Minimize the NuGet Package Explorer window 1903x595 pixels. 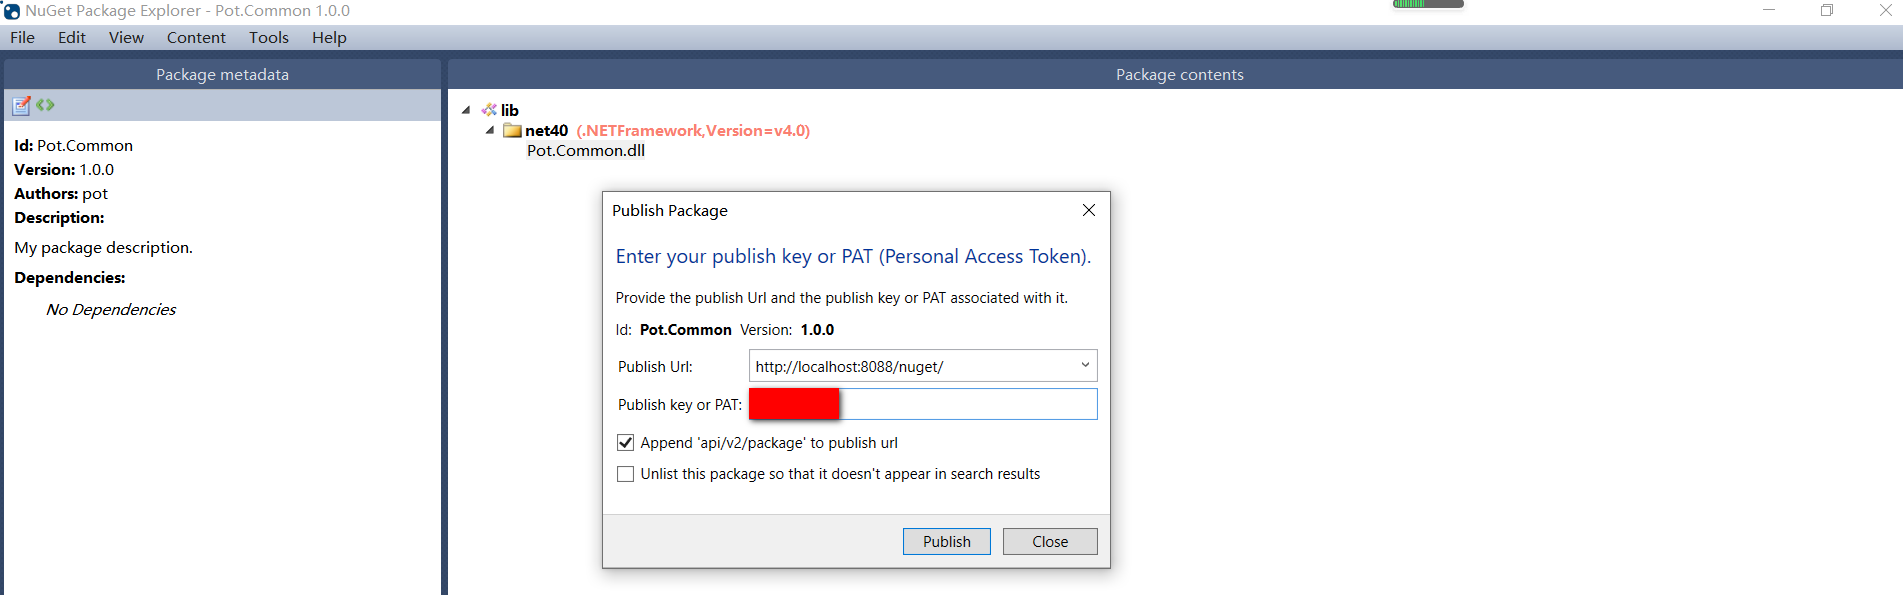tap(1769, 11)
